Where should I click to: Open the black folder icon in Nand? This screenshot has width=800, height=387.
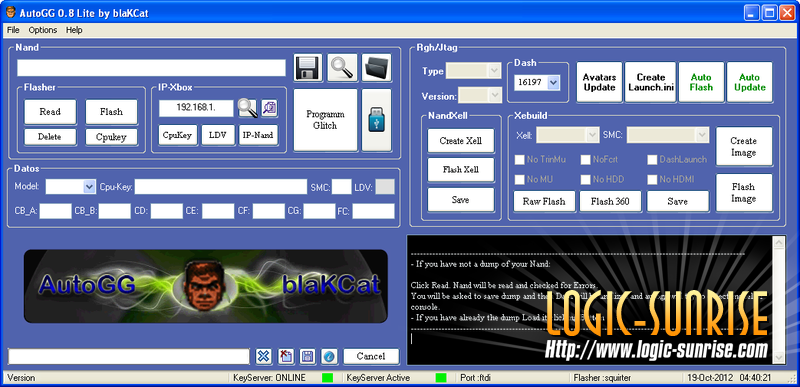(377, 68)
